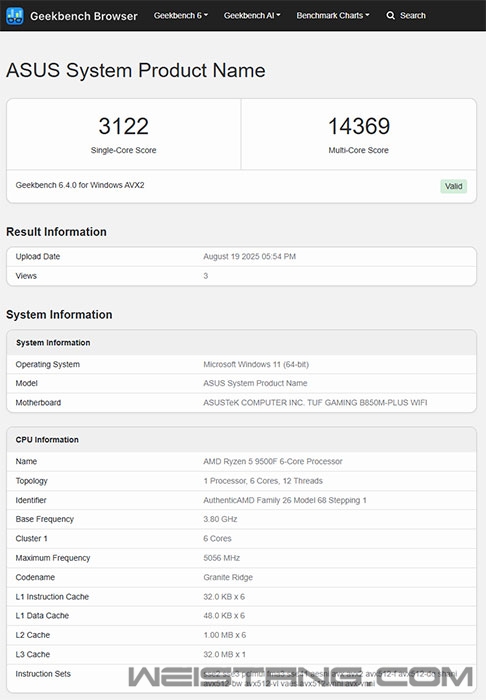Click the Identifier row label
This screenshot has width=486, height=700.
click(x=31, y=500)
